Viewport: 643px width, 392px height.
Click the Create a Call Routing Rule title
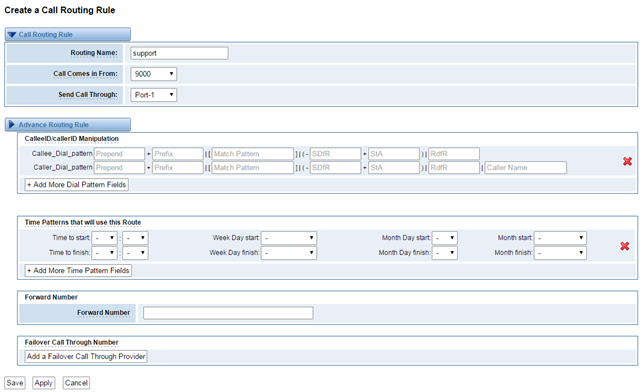point(60,10)
